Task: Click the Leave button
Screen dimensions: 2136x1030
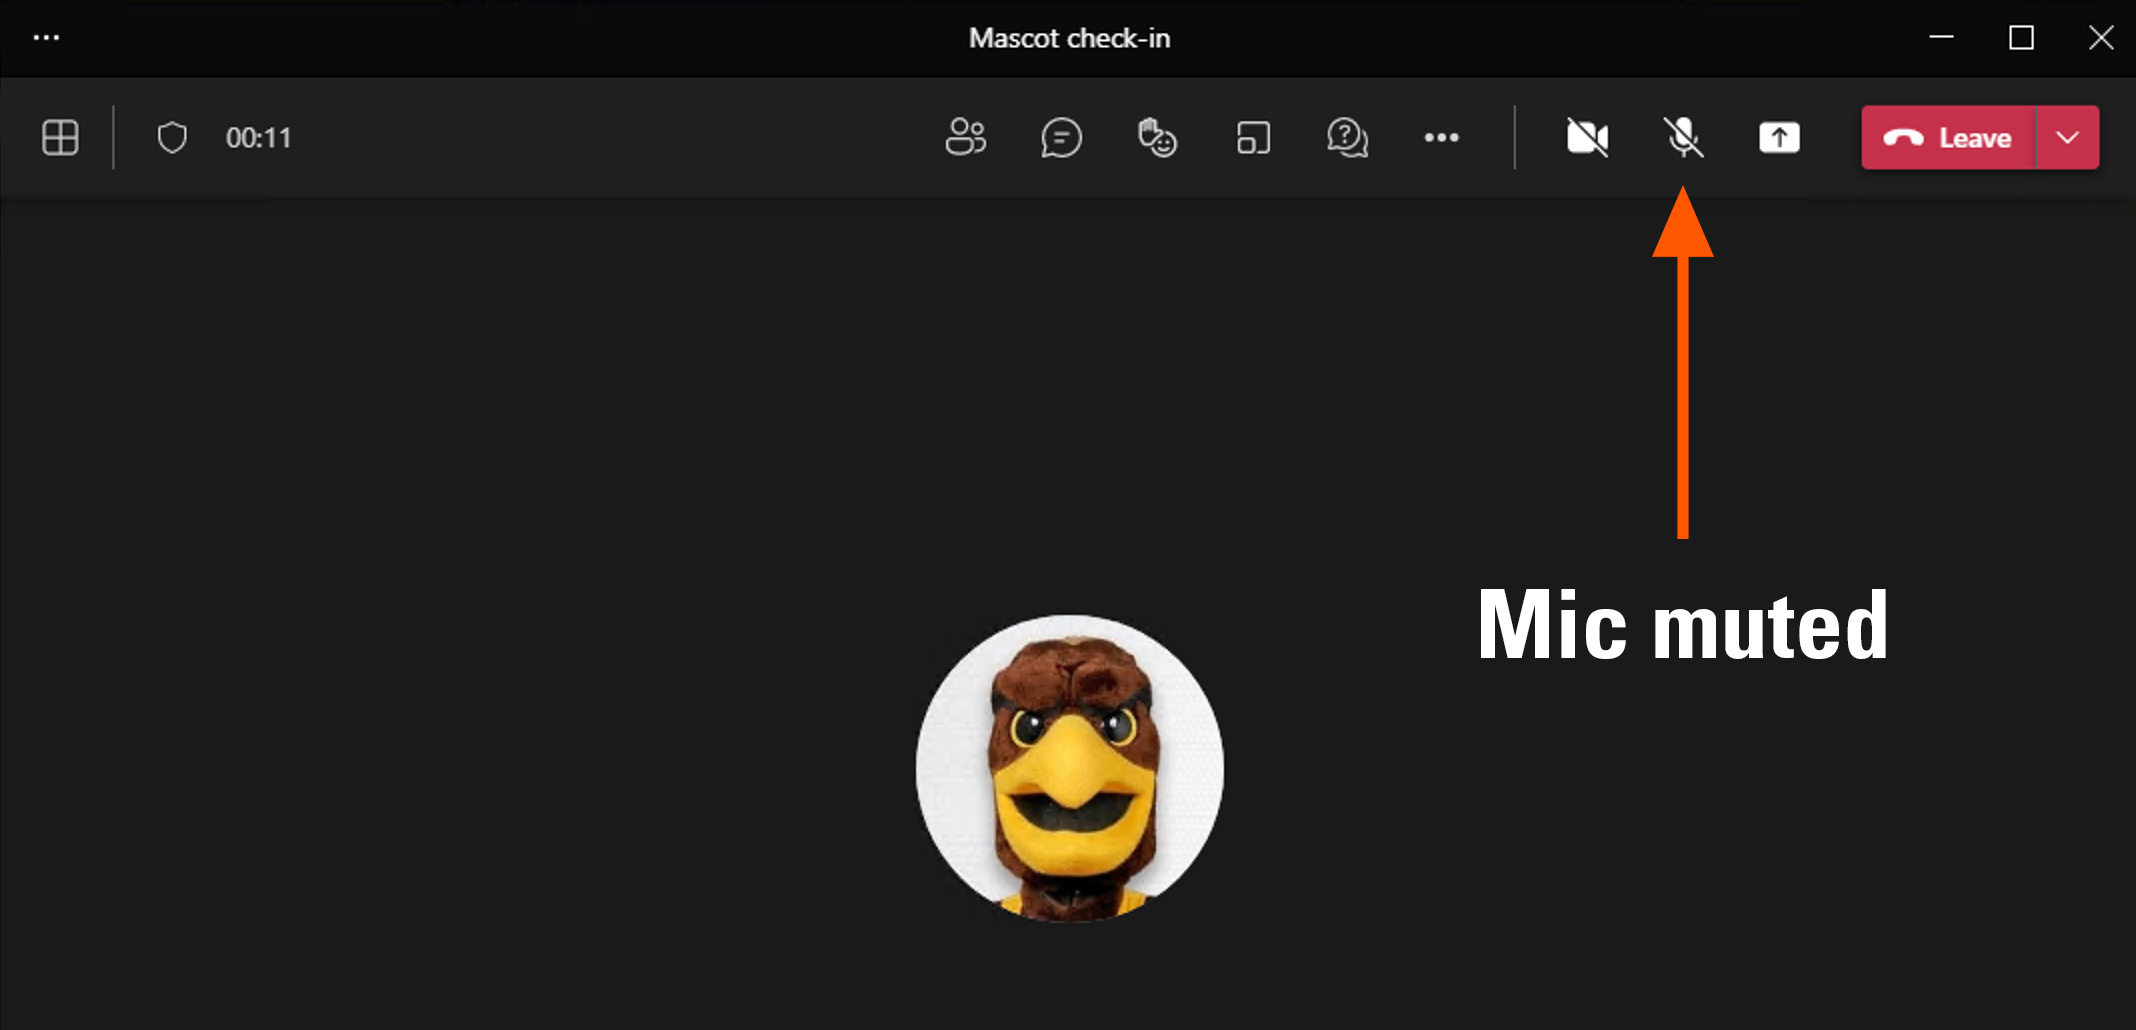Action: (x=1948, y=138)
